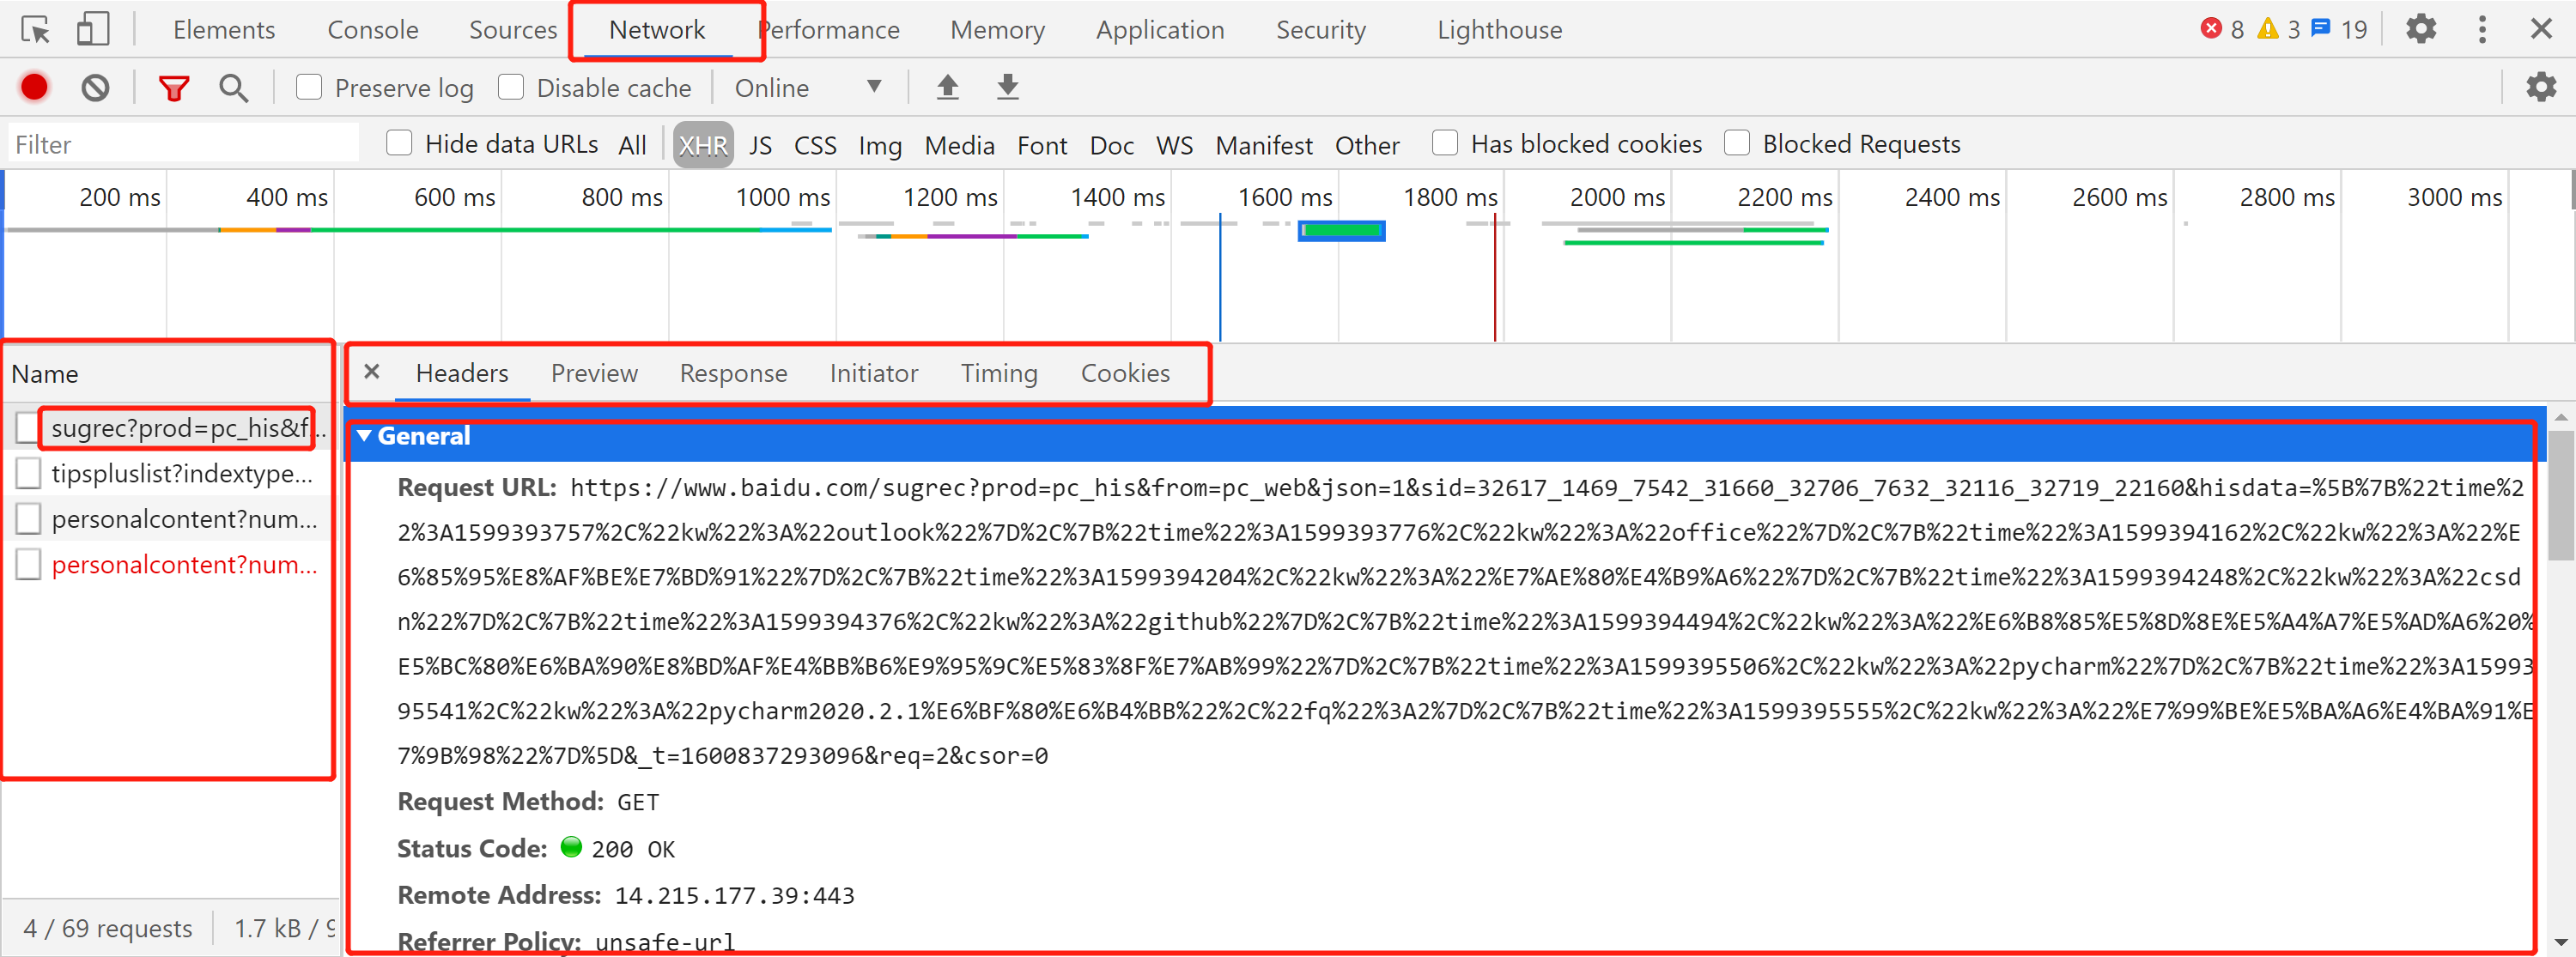This screenshot has height=957, width=2576.
Task: Clear the network log
Action: tap(95, 88)
